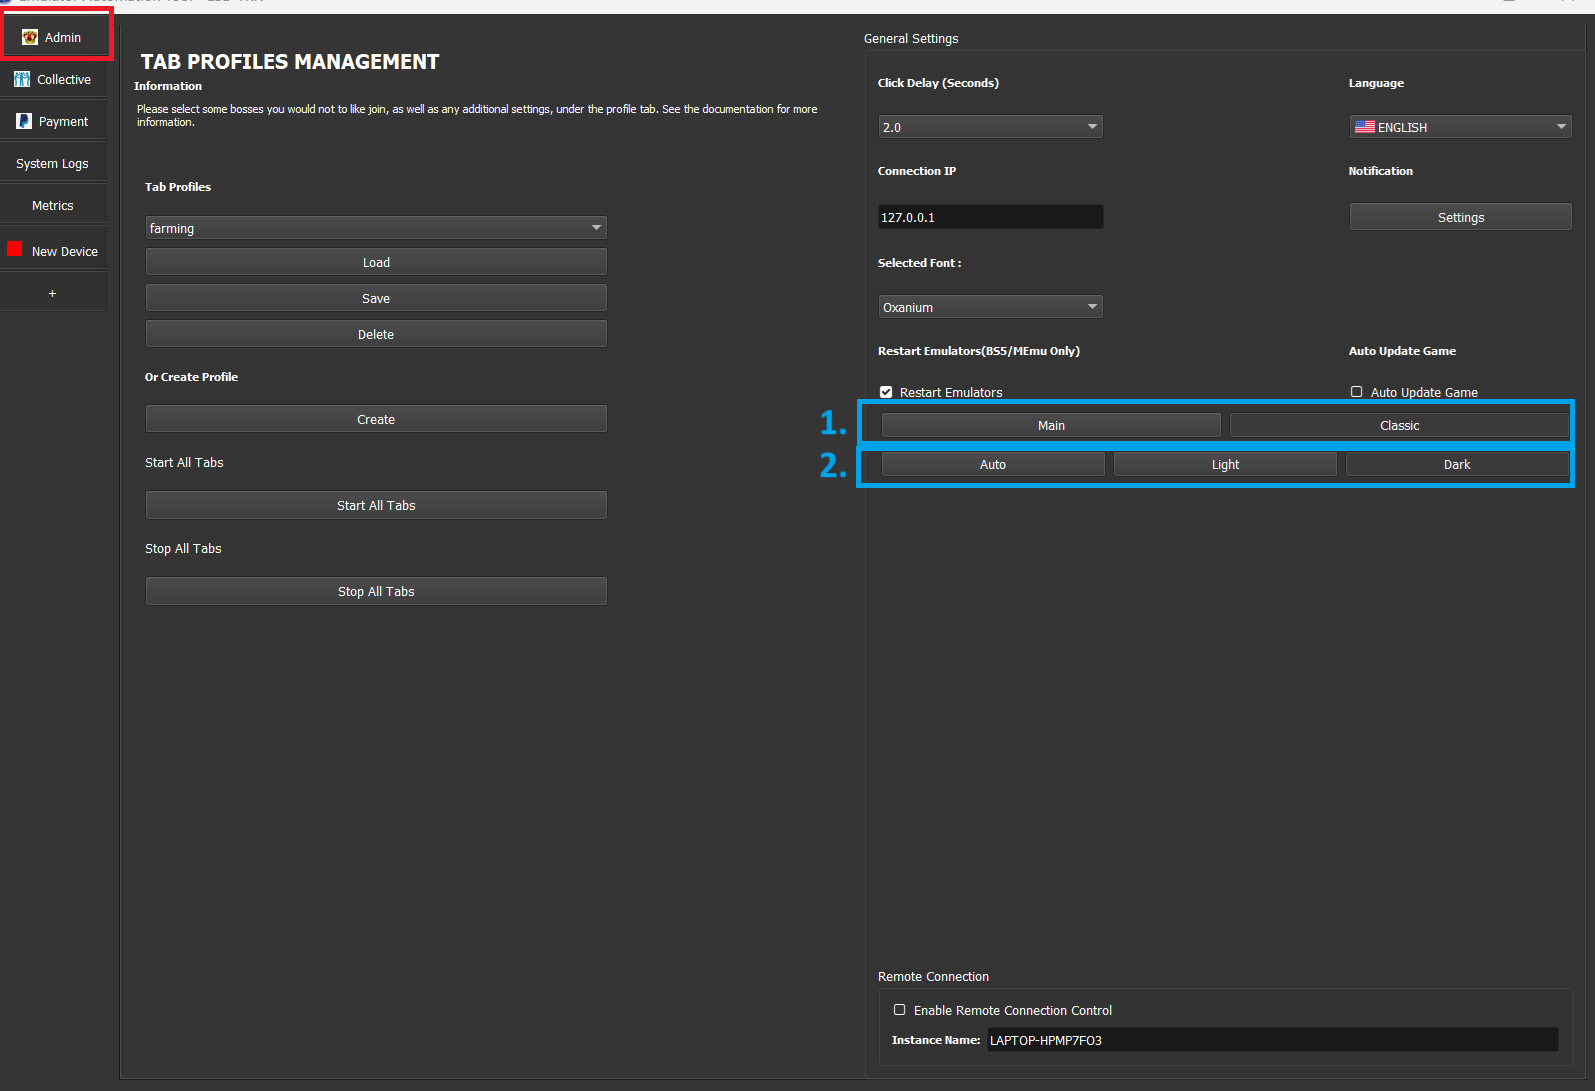Screen dimensions: 1595x1091
Task: Load the selected tab profile
Action: click(x=376, y=262)
